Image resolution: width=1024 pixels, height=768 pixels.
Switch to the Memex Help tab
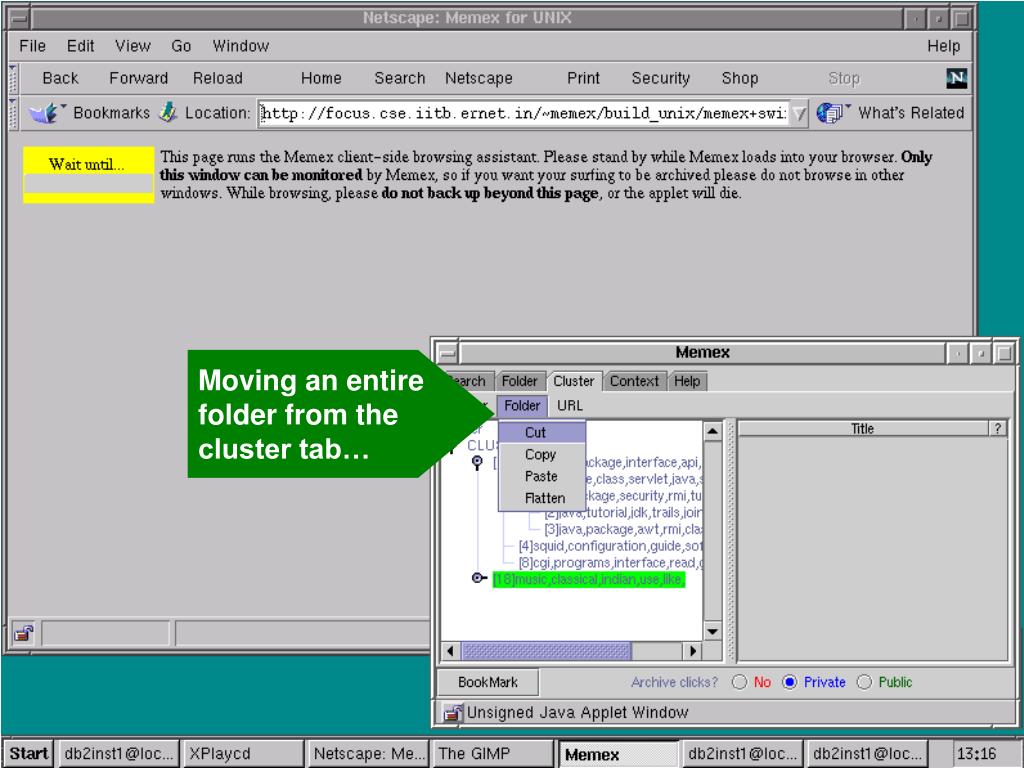coord(687,381)
